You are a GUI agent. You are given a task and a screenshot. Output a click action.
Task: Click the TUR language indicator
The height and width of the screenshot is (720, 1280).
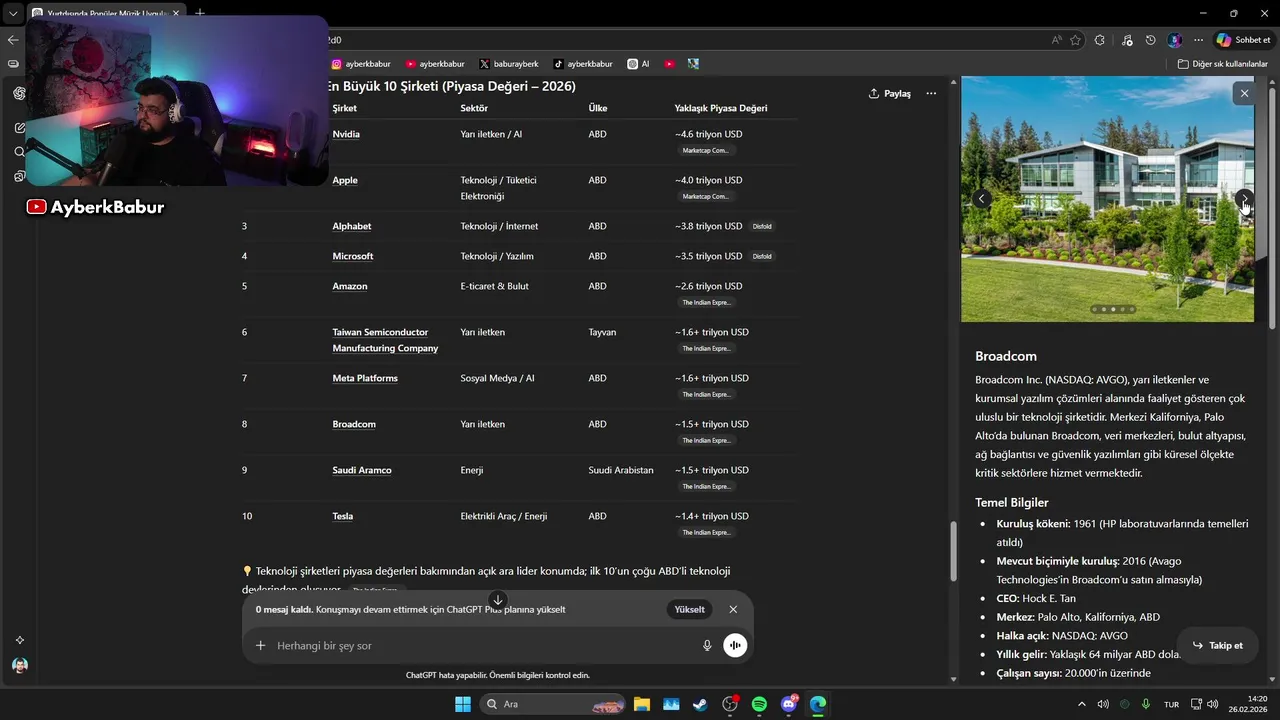coord(1171,704)
